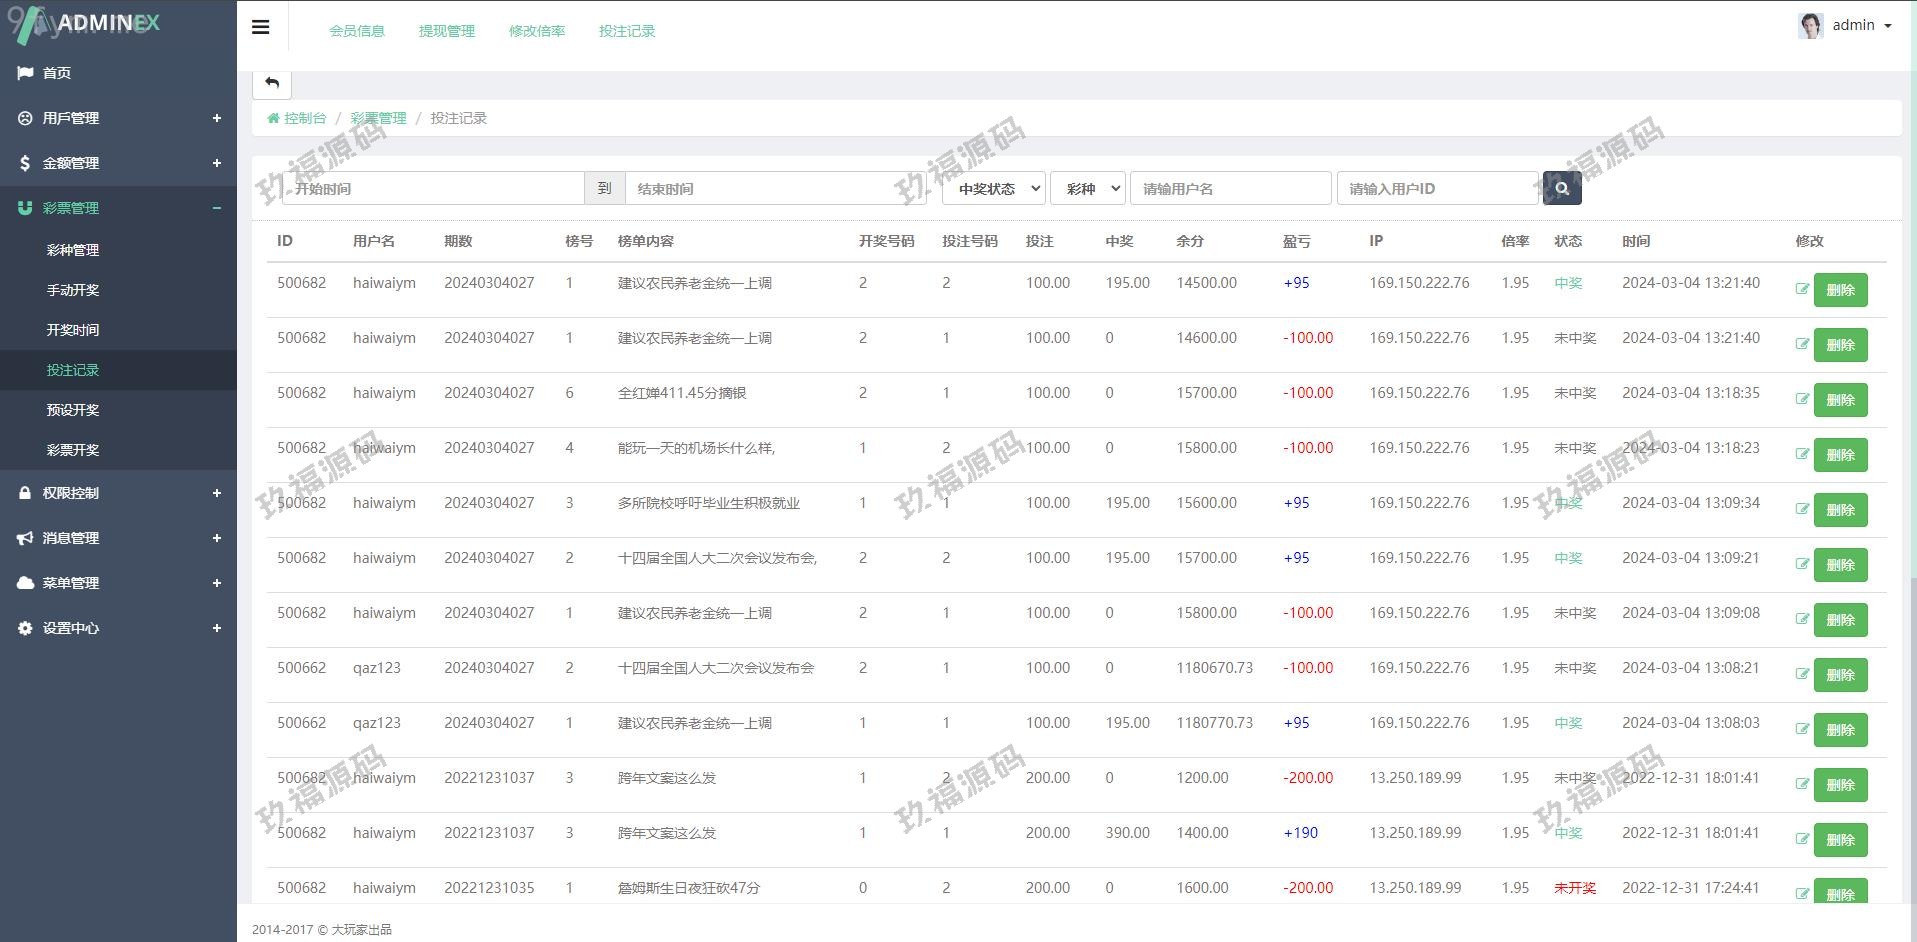Switch to the 提现管理 top tab

[x=446, y=31]
